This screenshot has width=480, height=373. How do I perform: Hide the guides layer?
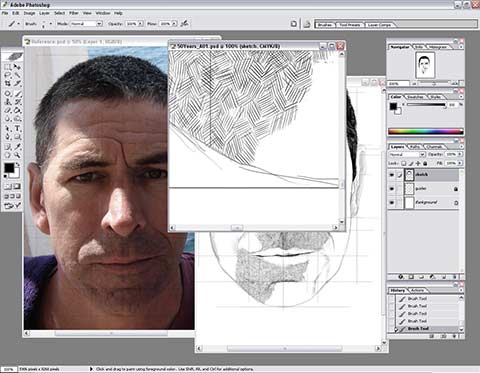click(x=392, y=189)
